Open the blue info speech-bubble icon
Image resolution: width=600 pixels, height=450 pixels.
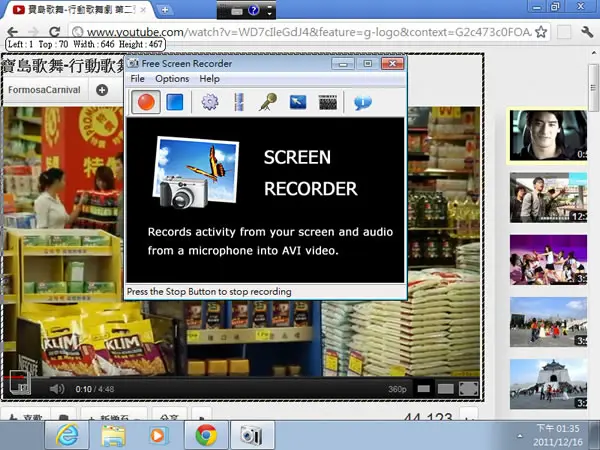362,102
